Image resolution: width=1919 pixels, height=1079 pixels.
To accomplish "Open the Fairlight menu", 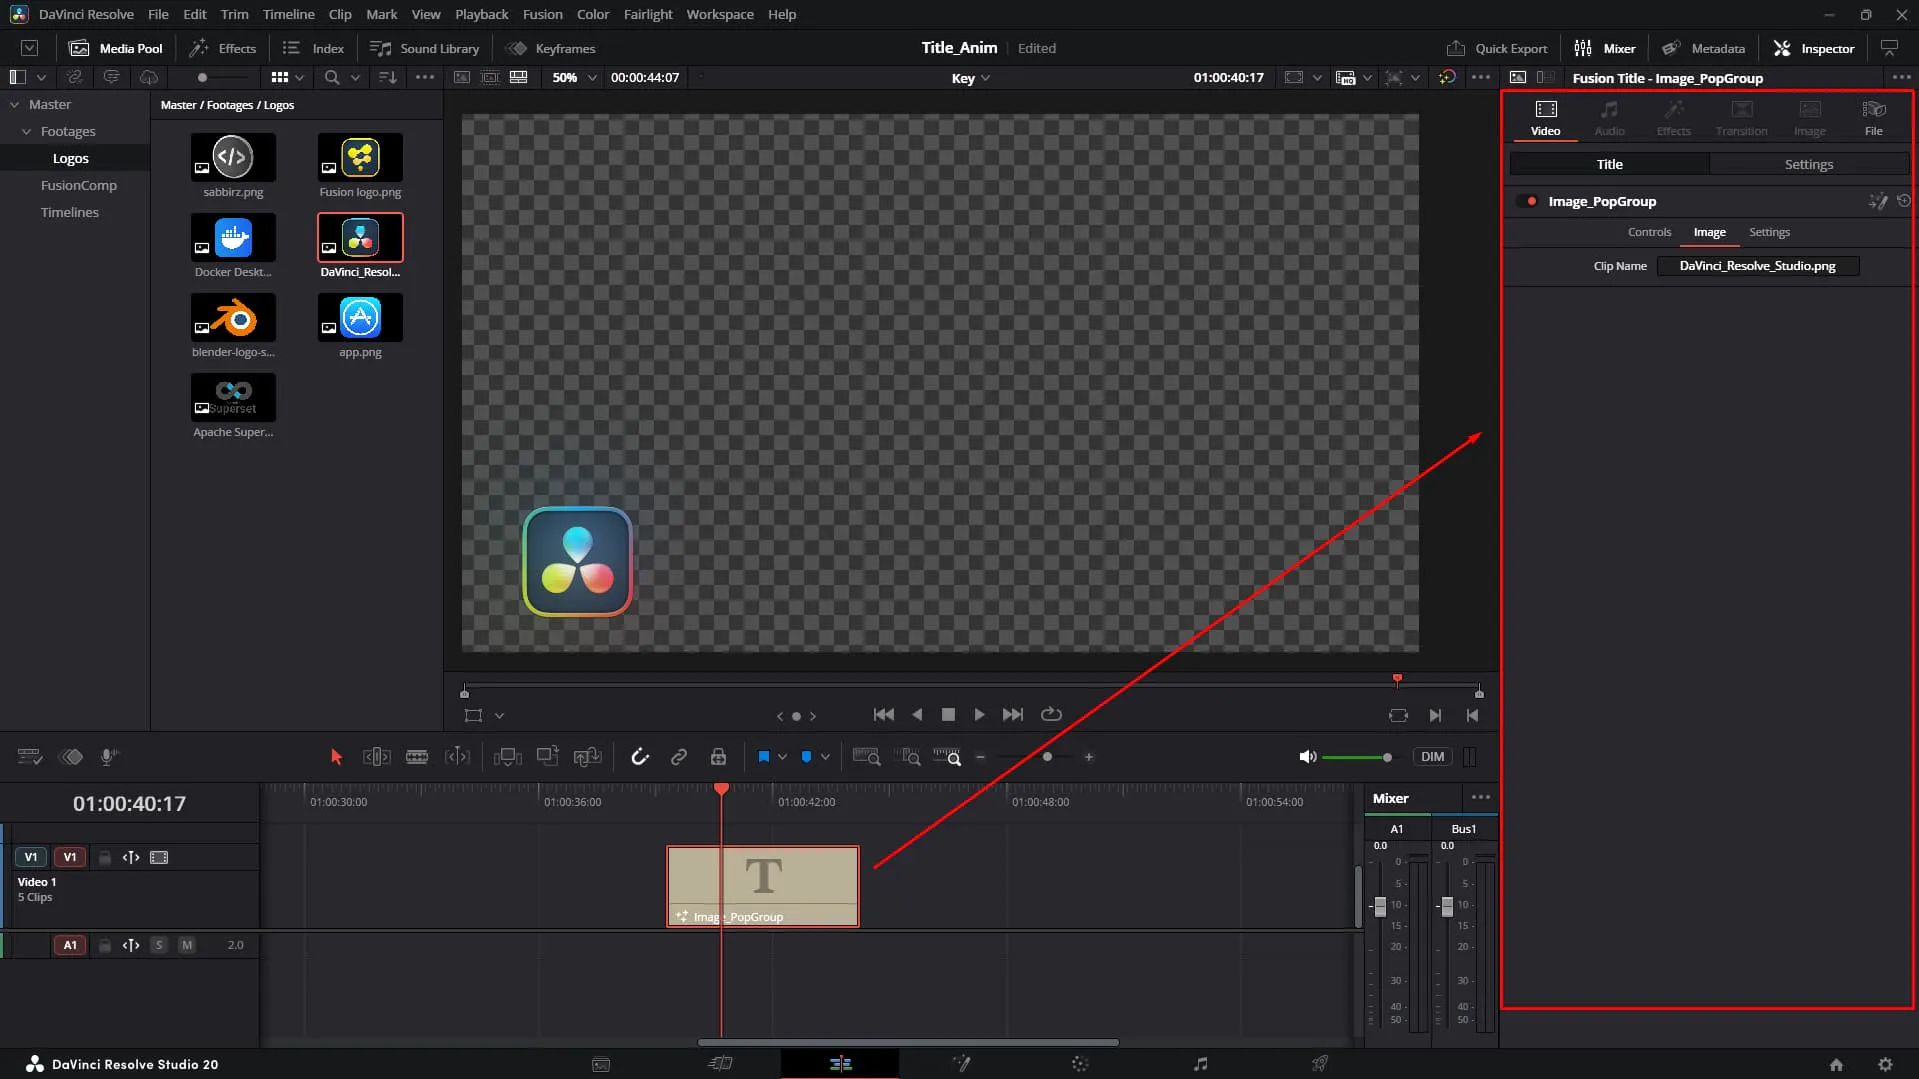I will (x=648, y=14).
